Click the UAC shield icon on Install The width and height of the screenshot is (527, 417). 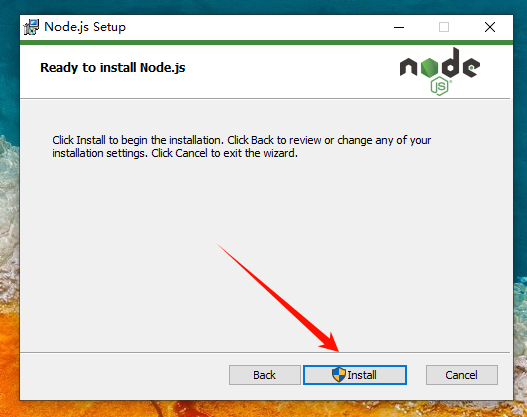pos(339,374)
